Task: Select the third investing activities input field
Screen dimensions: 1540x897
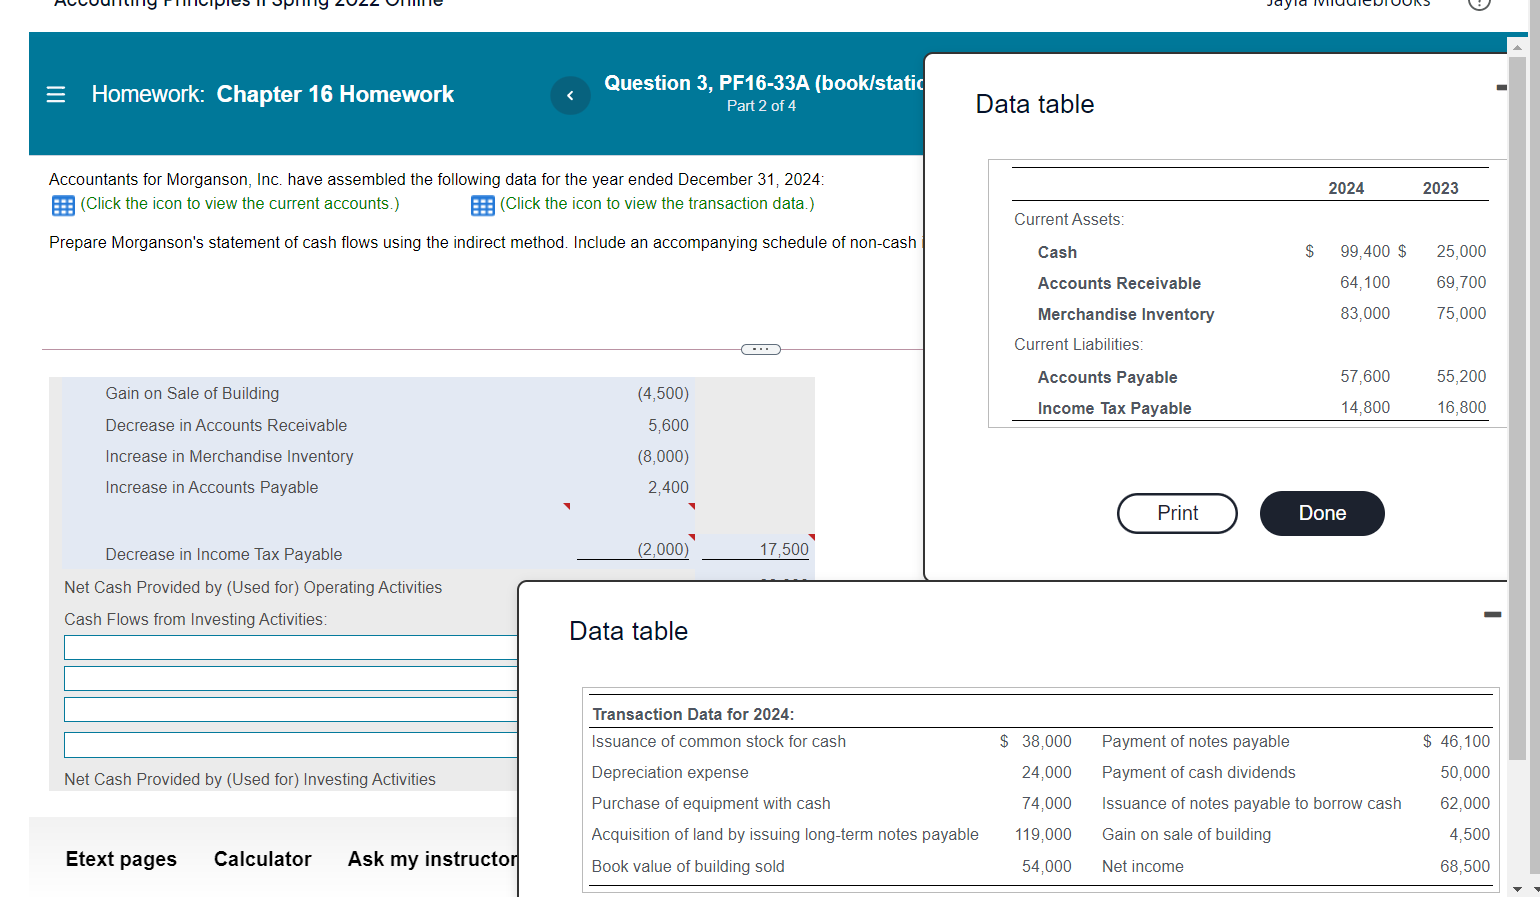Action: click(291, 710)
